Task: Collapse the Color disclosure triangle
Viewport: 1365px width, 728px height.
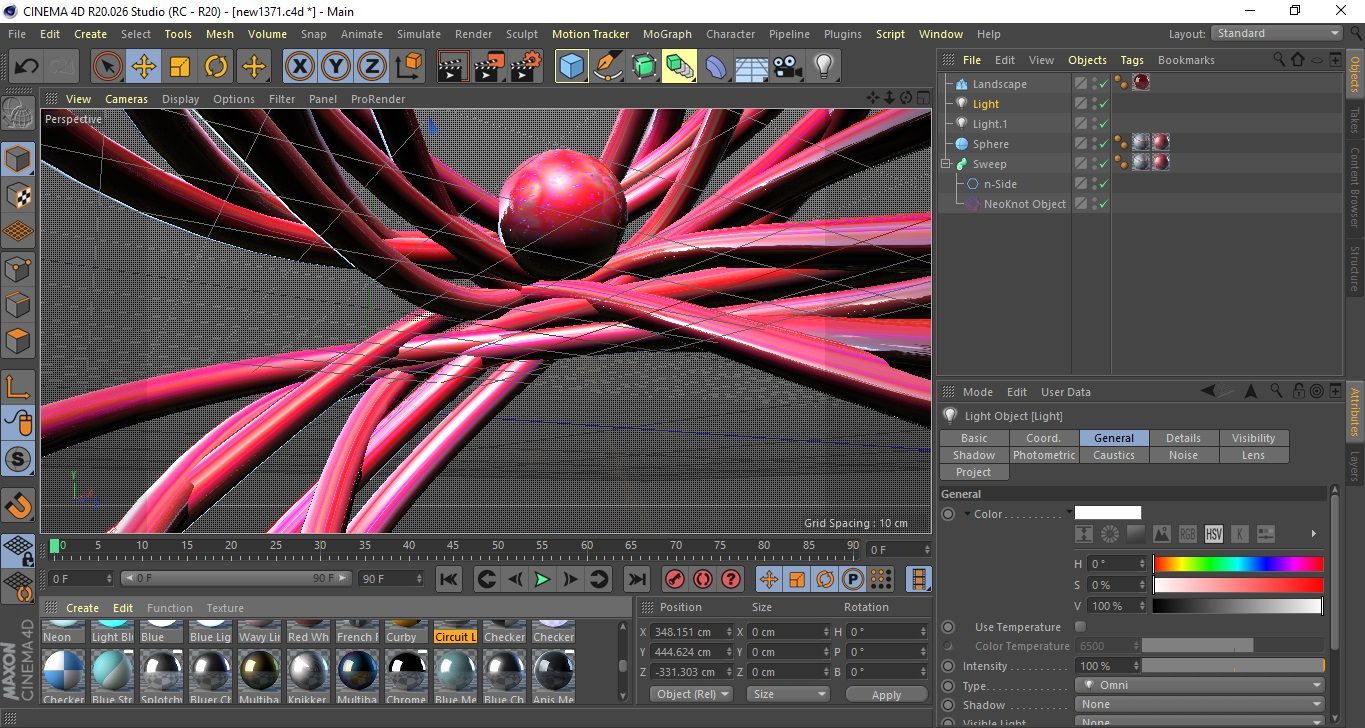Action: click(x=967, y=514)
